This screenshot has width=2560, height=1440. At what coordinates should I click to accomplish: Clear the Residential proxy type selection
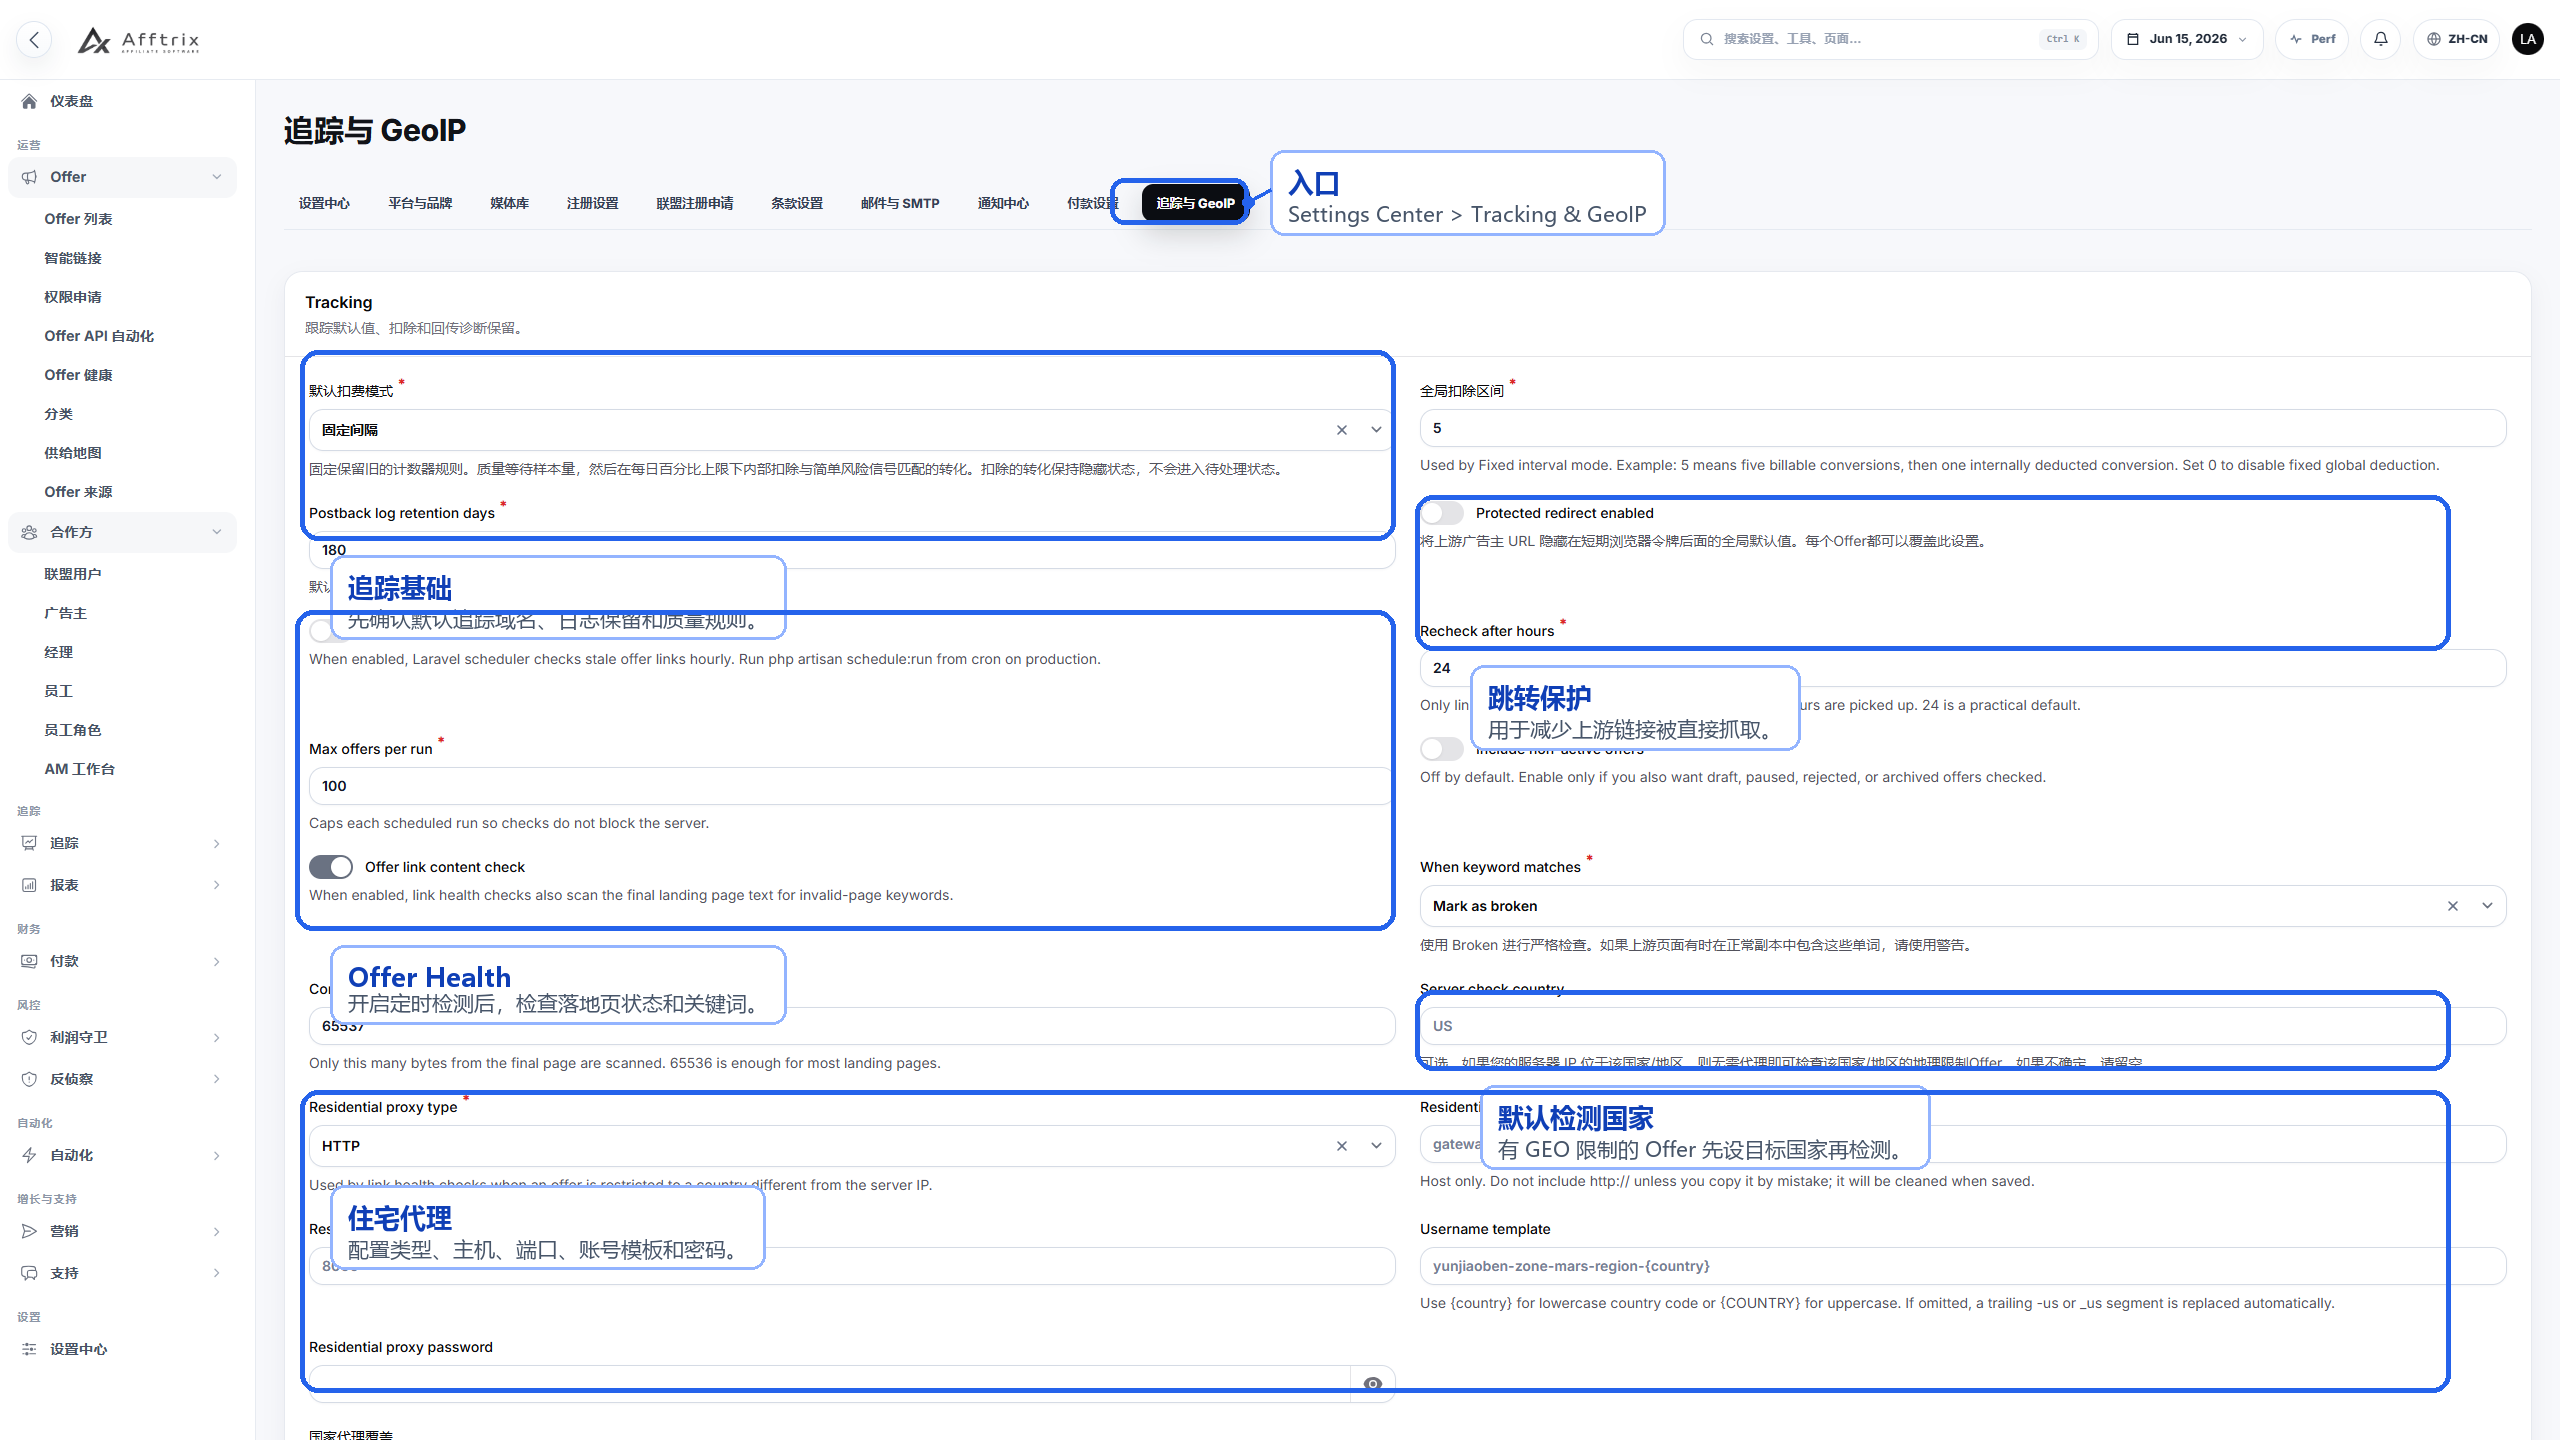1342,1146
